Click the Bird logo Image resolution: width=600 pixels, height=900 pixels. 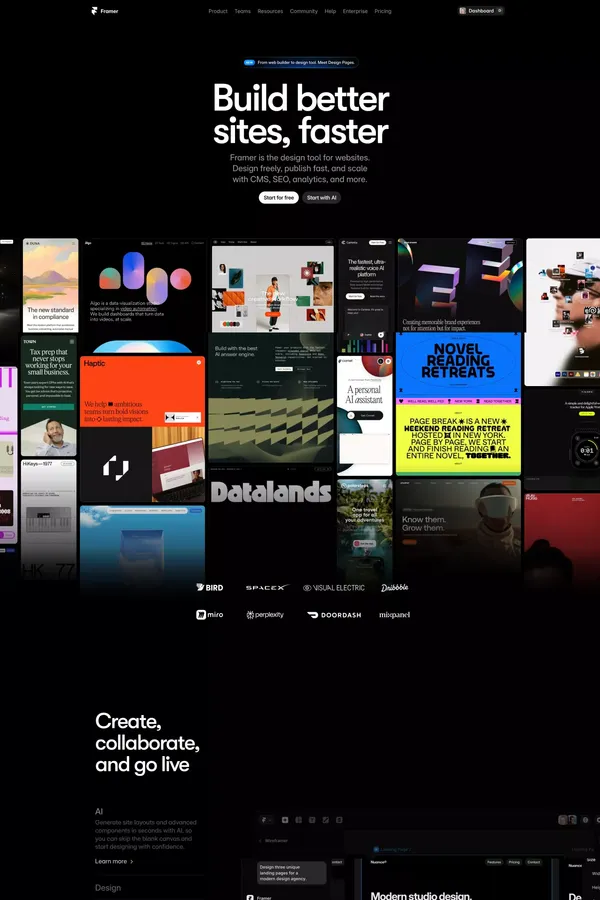click(210, 587)
